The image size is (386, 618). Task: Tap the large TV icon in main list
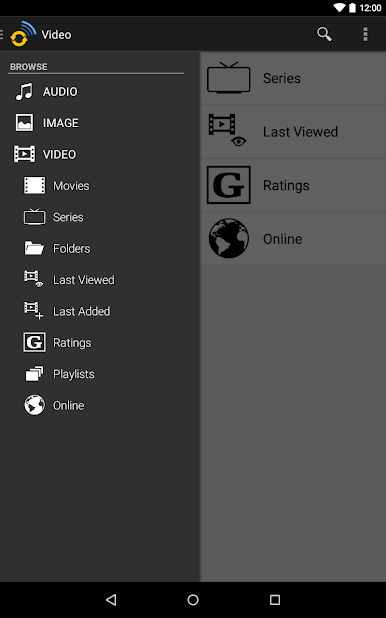click(x=229, y=78)
